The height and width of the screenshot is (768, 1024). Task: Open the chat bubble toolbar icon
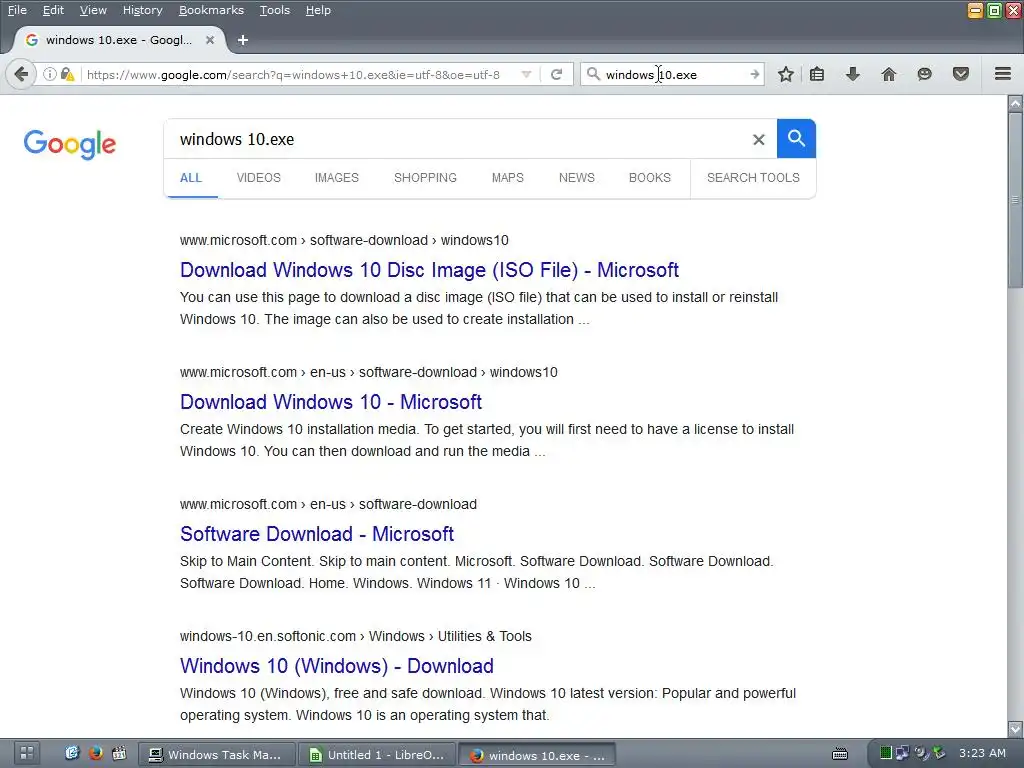click(924, 74)
